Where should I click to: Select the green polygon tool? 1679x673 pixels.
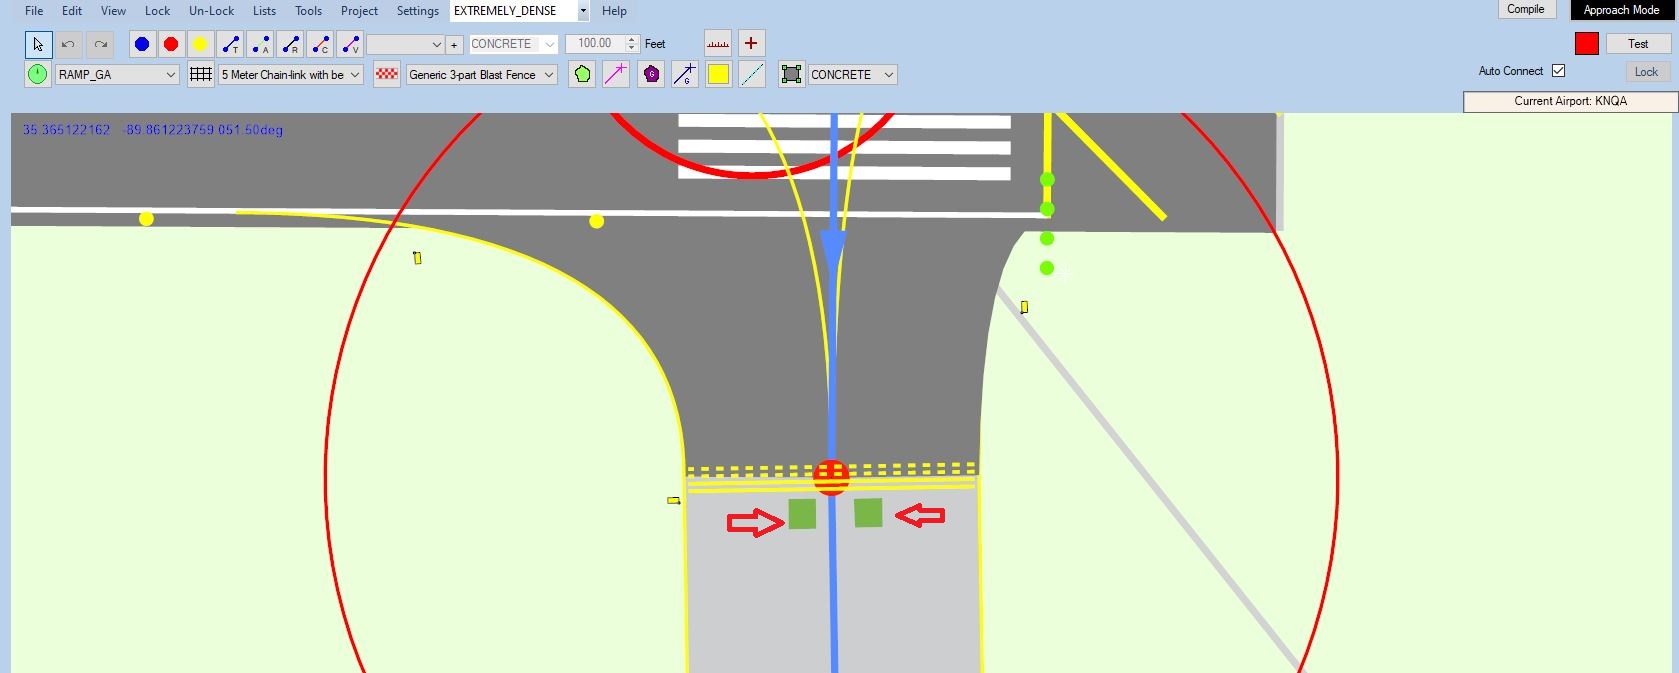582,74
